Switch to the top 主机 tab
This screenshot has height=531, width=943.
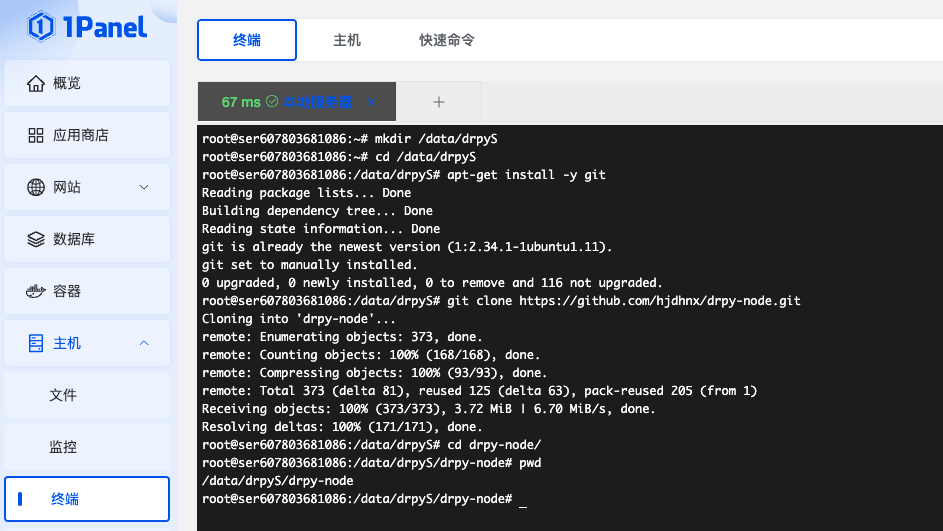pos(347,40)
